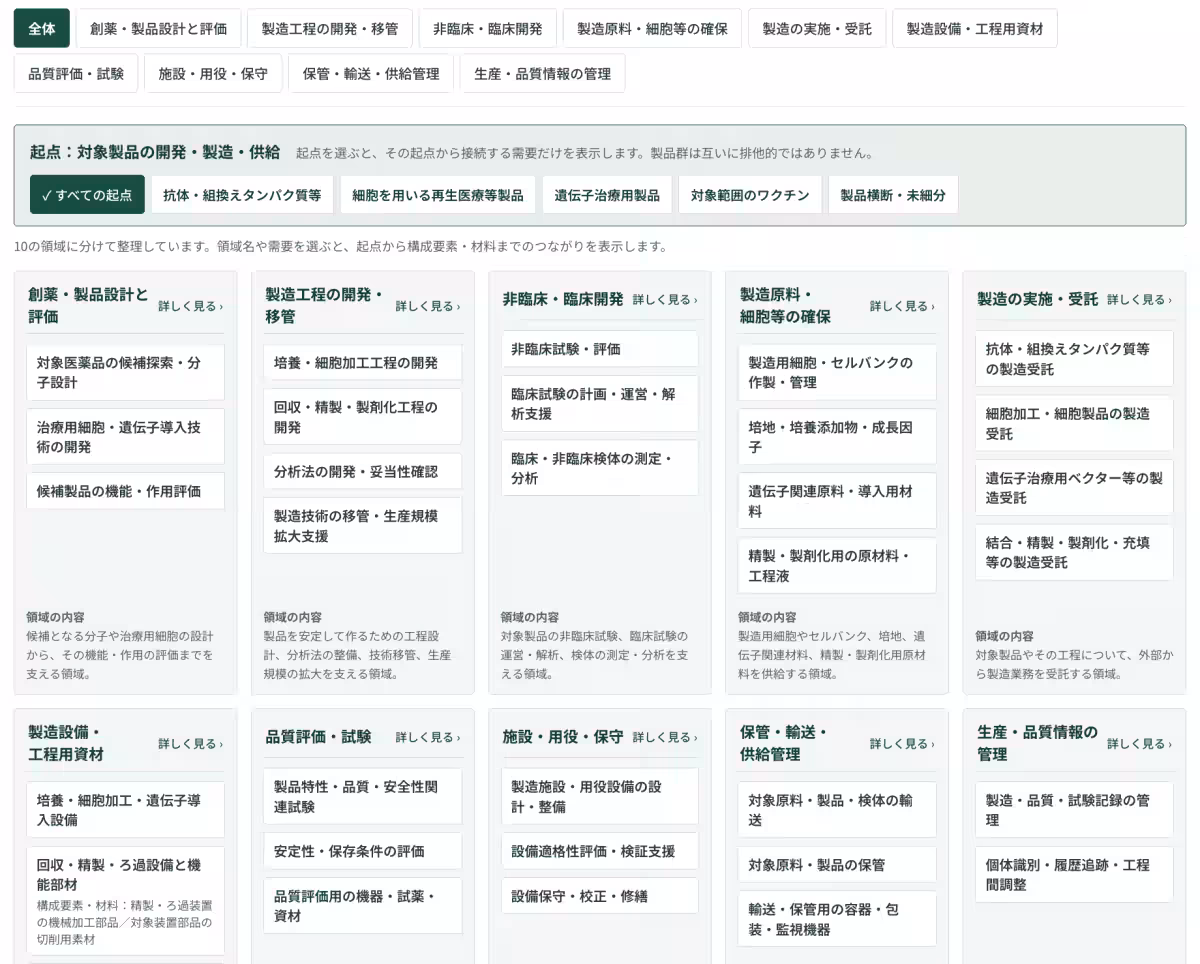This screenshot has height=964, width=1200.
Task: Select 臨床試験の計画・運営・解析支援 item
Action: point(600,404)
